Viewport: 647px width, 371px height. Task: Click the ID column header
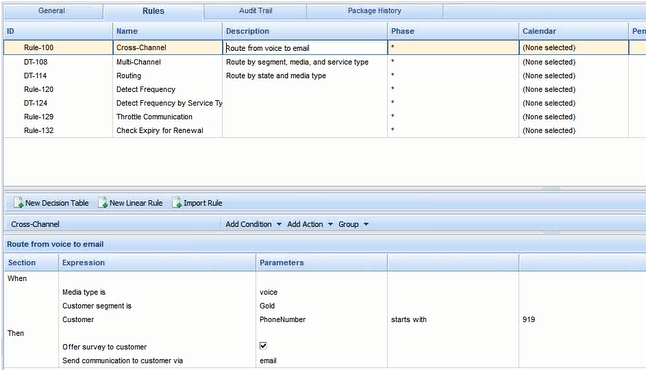pos(58,31)
